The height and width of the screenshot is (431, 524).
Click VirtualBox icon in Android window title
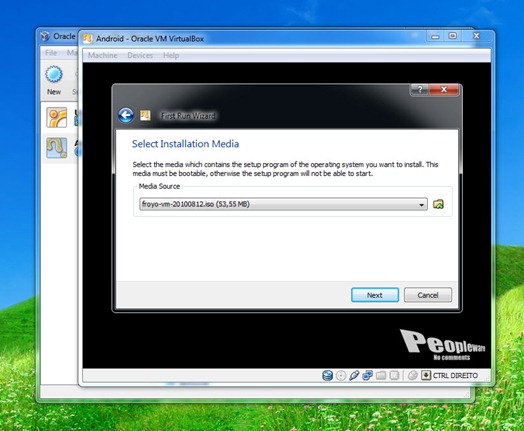[88, 39]
